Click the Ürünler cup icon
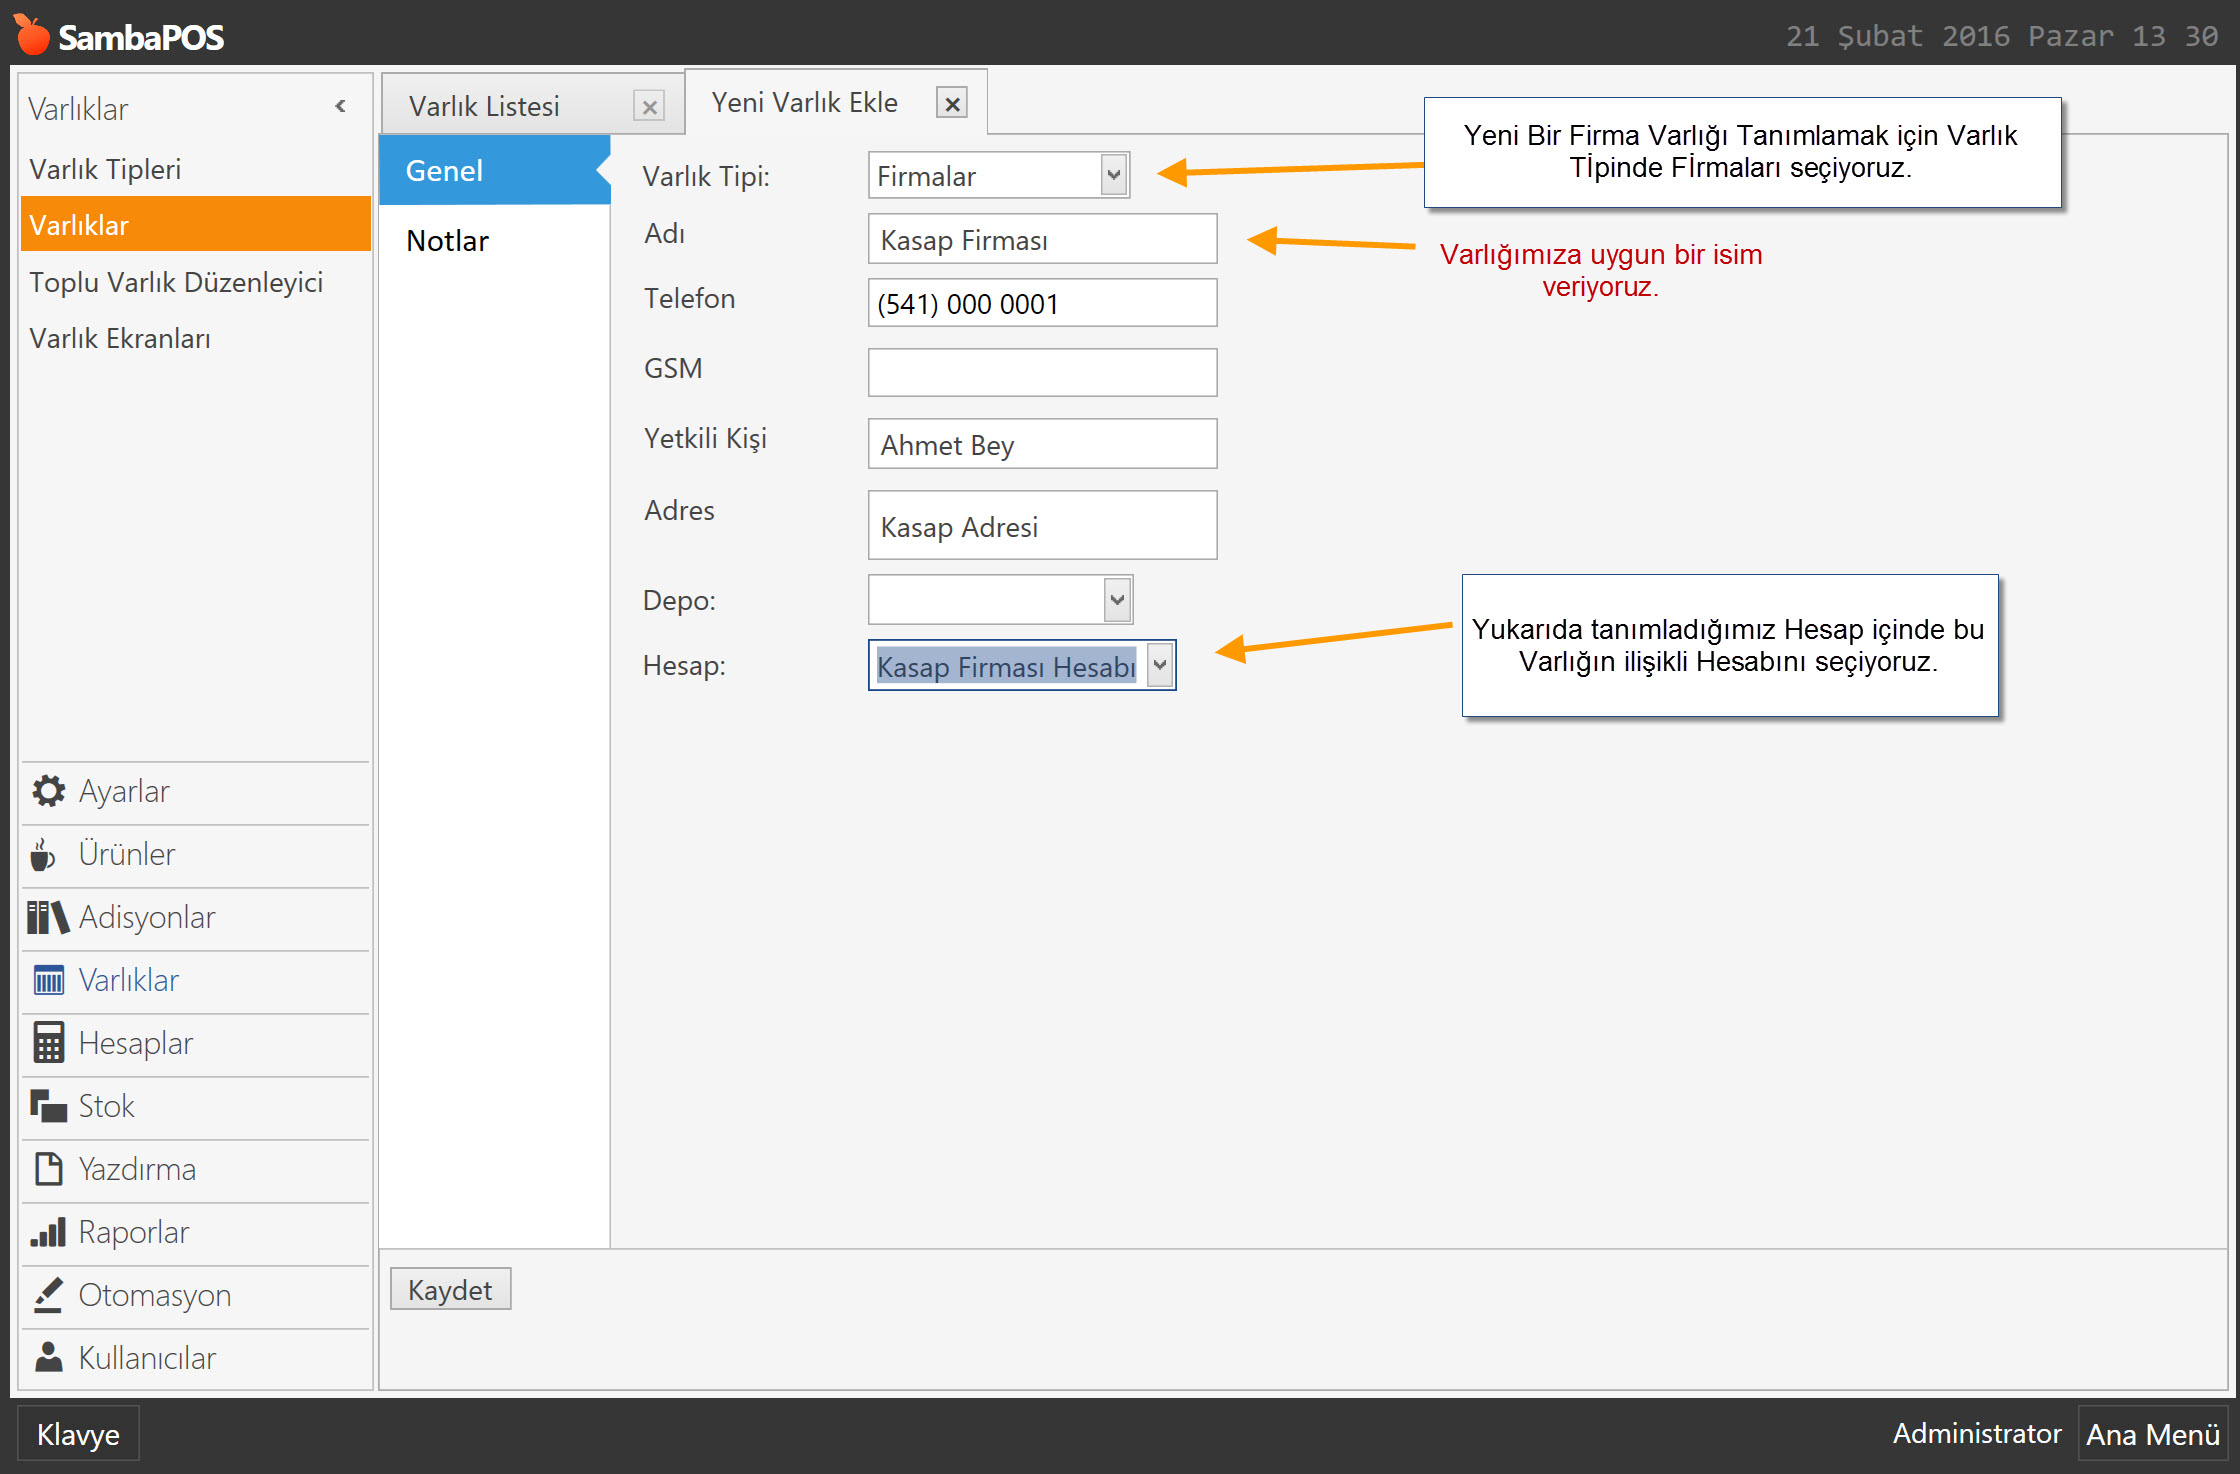Screen dimensions: 2240x1474 (x=43, y=854)
